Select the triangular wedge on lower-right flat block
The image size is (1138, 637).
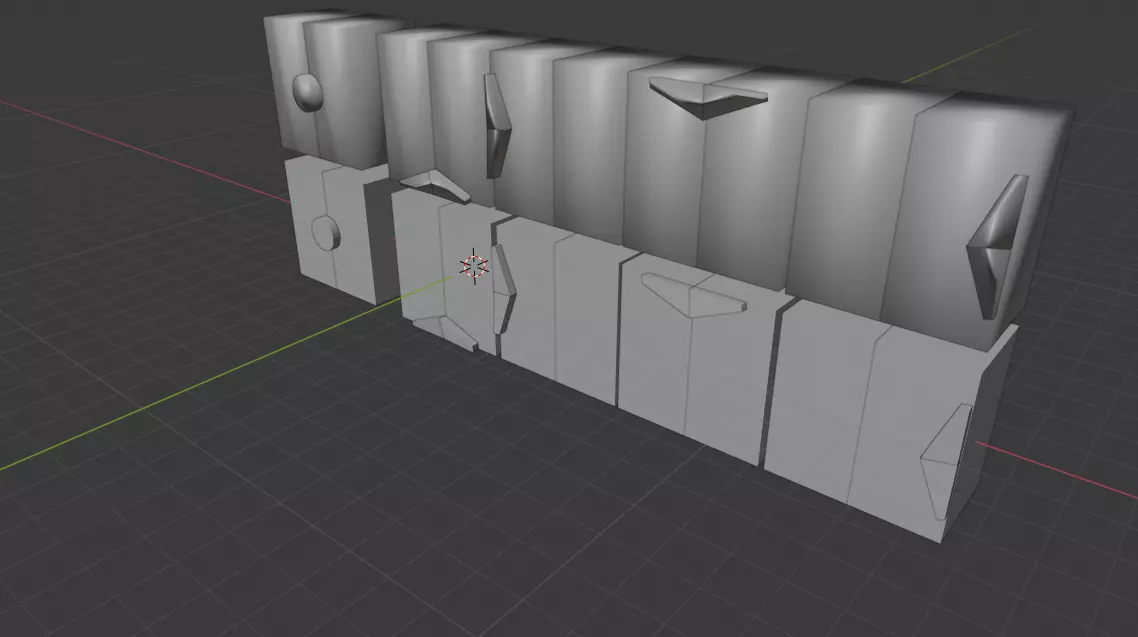[946, 461]
